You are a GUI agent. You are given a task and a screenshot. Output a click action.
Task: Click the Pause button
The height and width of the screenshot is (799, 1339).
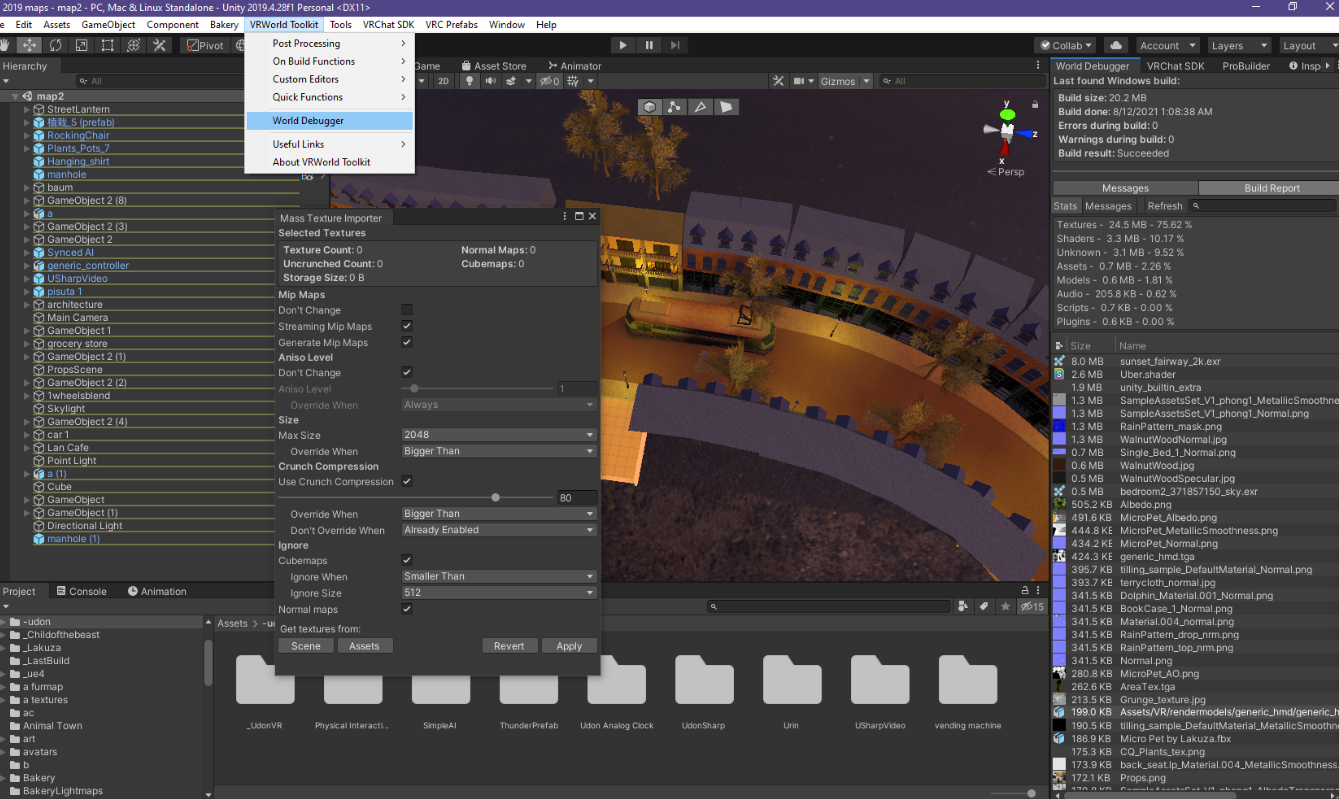pyautogui.click(x=649, y=45)
